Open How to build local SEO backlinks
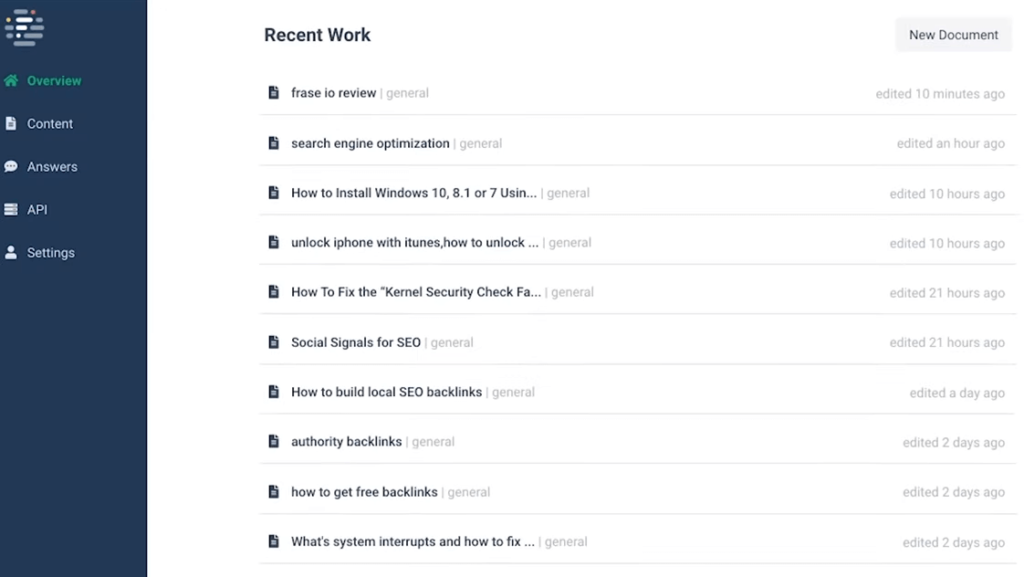Viewport: 1024px width, 577px height. coord(387,392)
